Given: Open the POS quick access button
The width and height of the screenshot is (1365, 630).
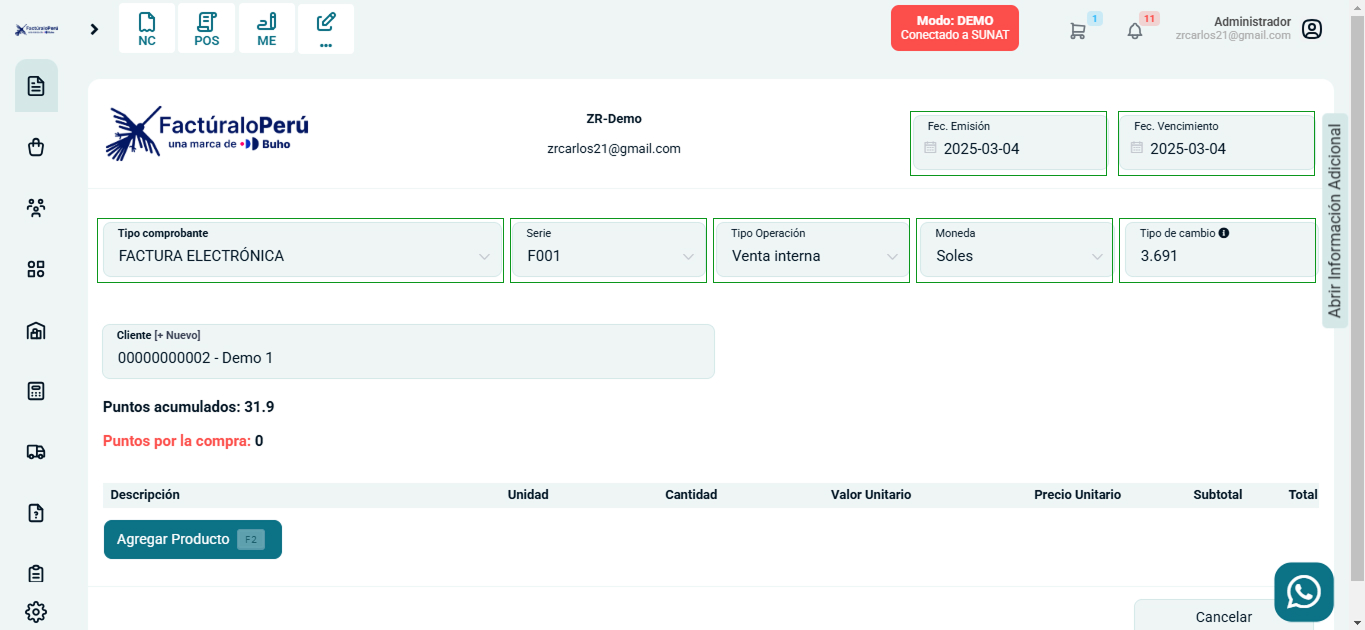Looking at the screenshot, I should click(x=207, y=28).
